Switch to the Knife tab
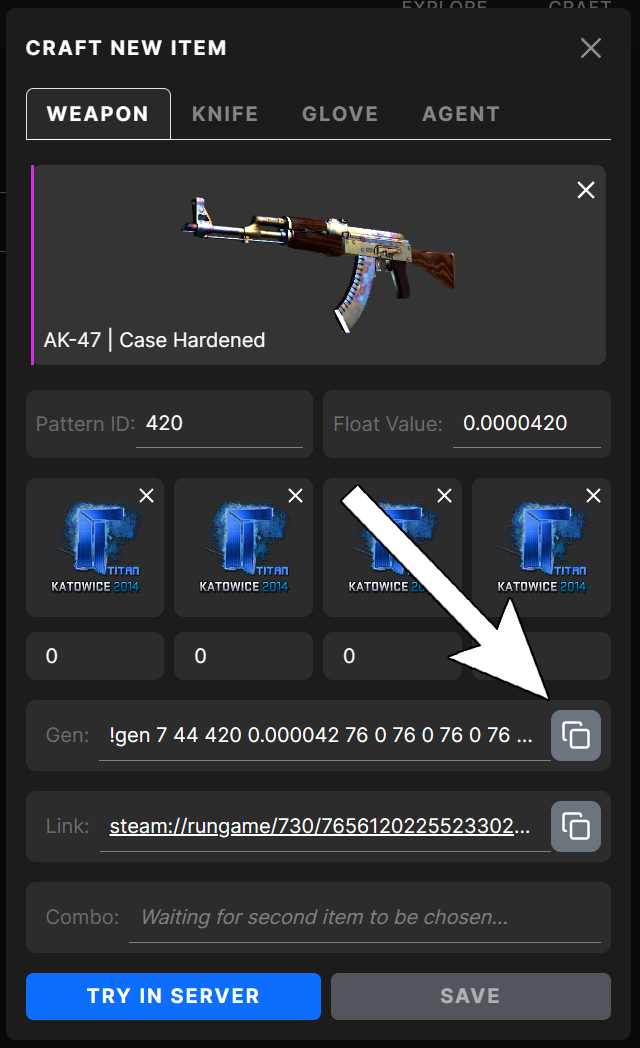 pyautogui.click(x=224, y=114)
